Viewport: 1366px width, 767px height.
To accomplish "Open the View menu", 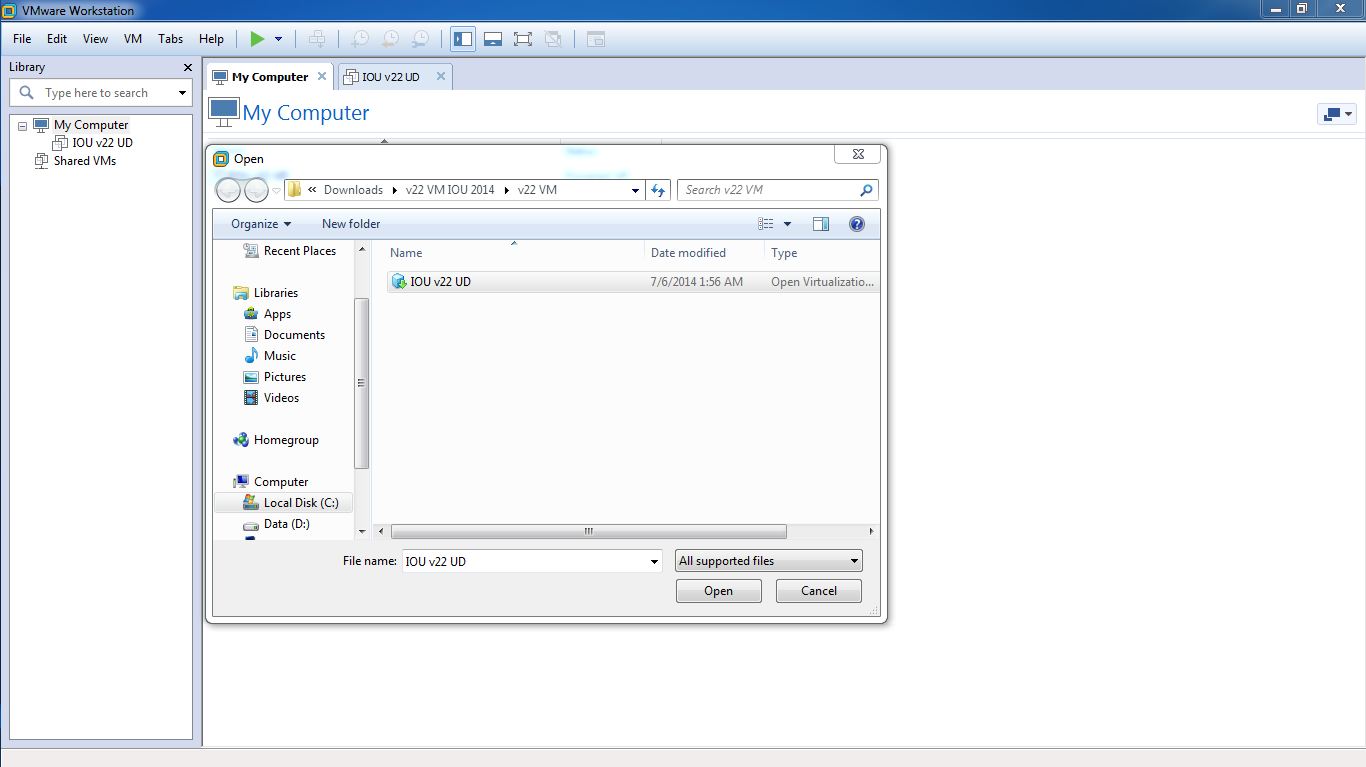I will pos(95,39).
